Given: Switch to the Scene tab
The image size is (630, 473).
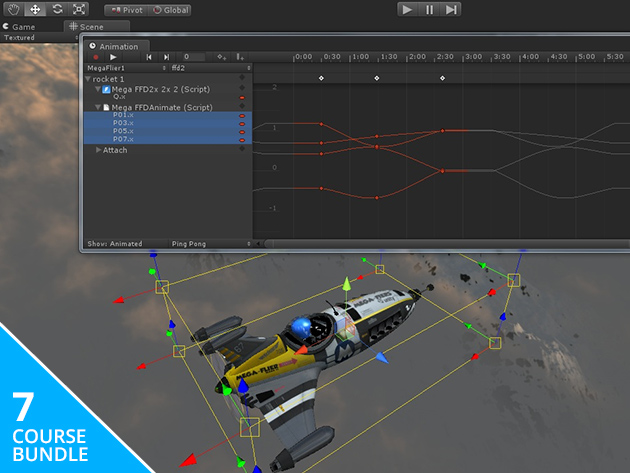Looking at the screenshot, I should (89, 27).
